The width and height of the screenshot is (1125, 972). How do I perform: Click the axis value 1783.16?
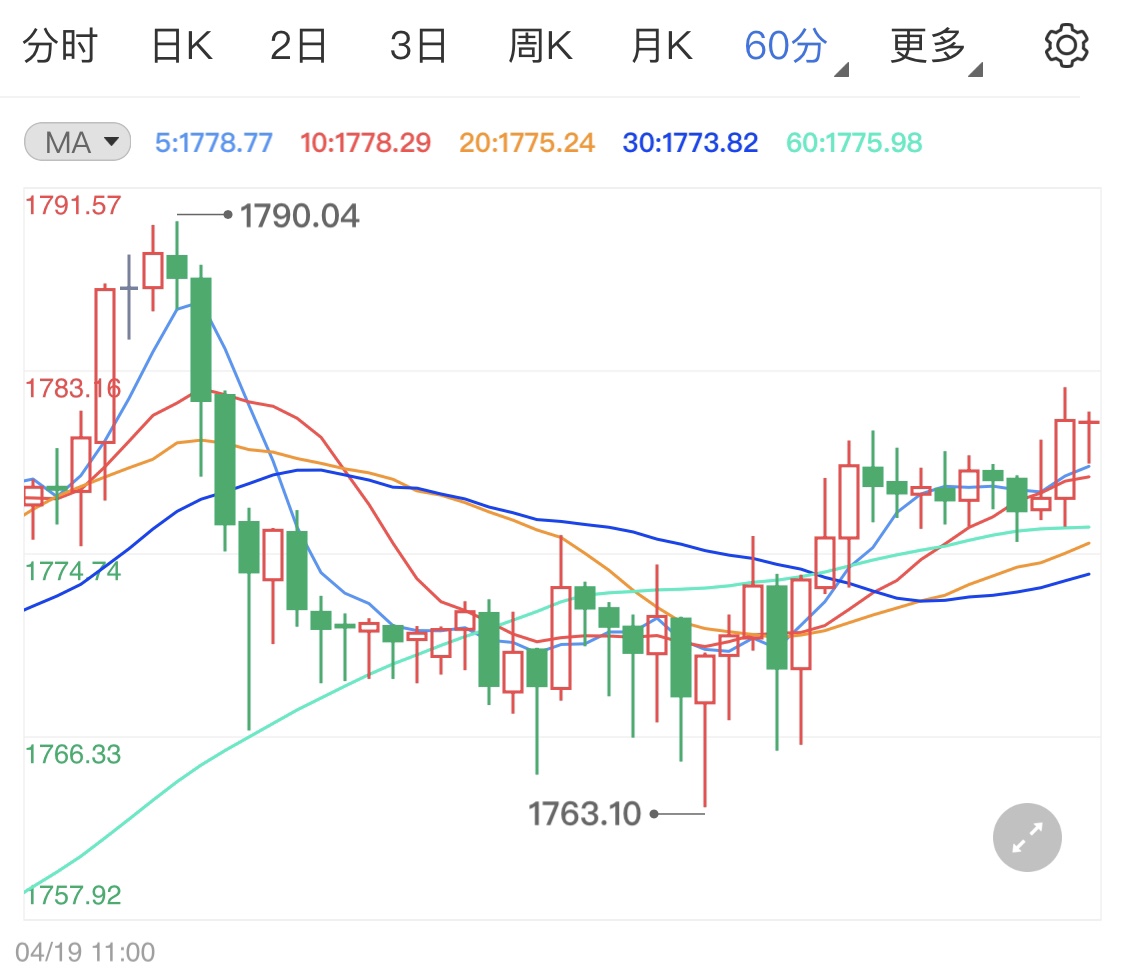tap(73, 389)
